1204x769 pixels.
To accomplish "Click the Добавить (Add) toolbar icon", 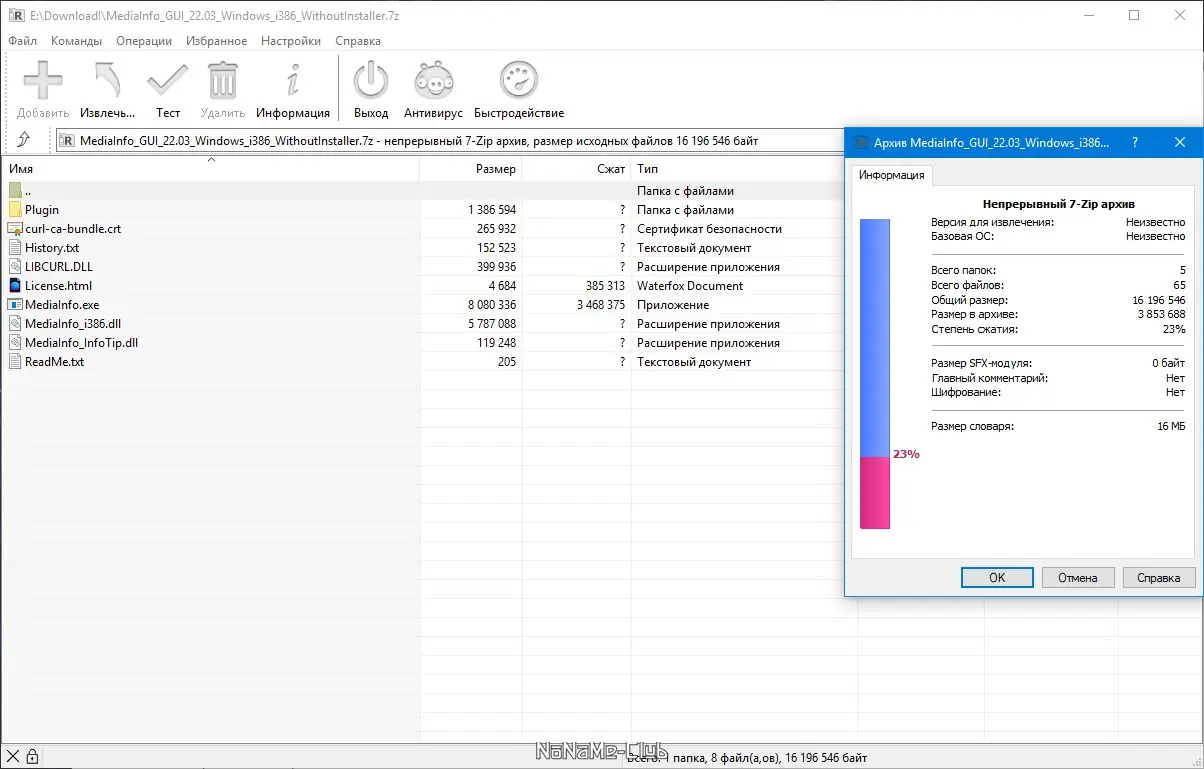I will click(x=43, y=79).
